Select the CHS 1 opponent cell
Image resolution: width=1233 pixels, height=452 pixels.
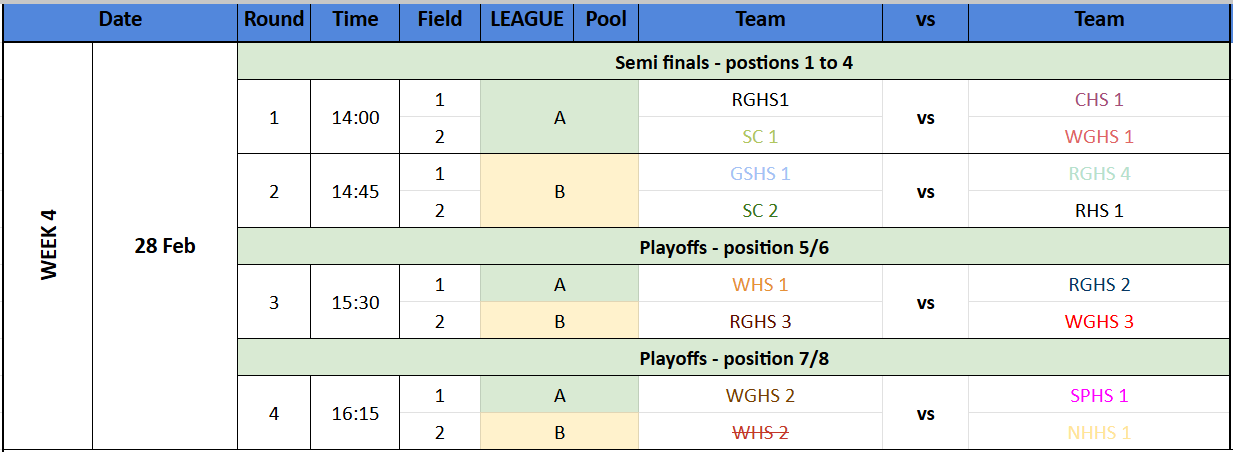(1098, 99)
